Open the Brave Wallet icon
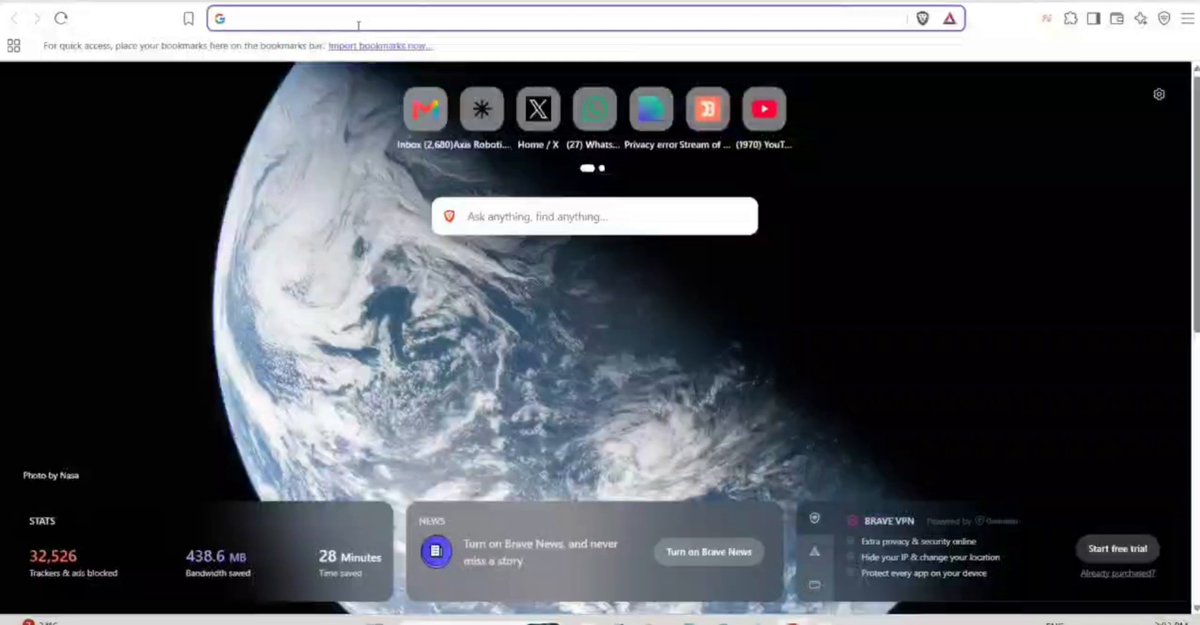The height and width of the screenshot is (625, 1200). coord(1117,18)
